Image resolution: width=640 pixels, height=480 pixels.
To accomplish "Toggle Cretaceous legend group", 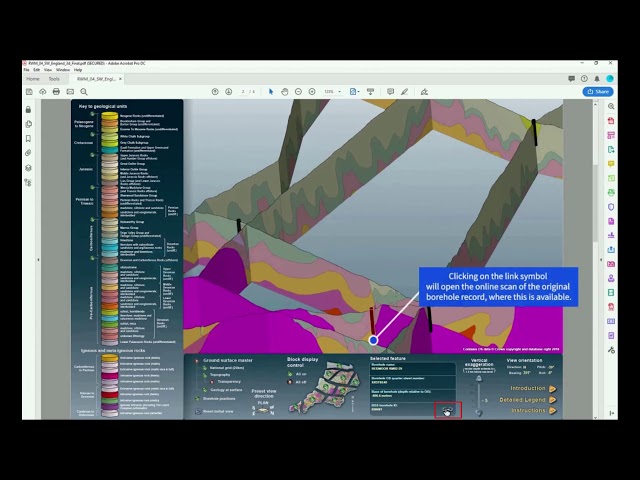I will [93, 134].
